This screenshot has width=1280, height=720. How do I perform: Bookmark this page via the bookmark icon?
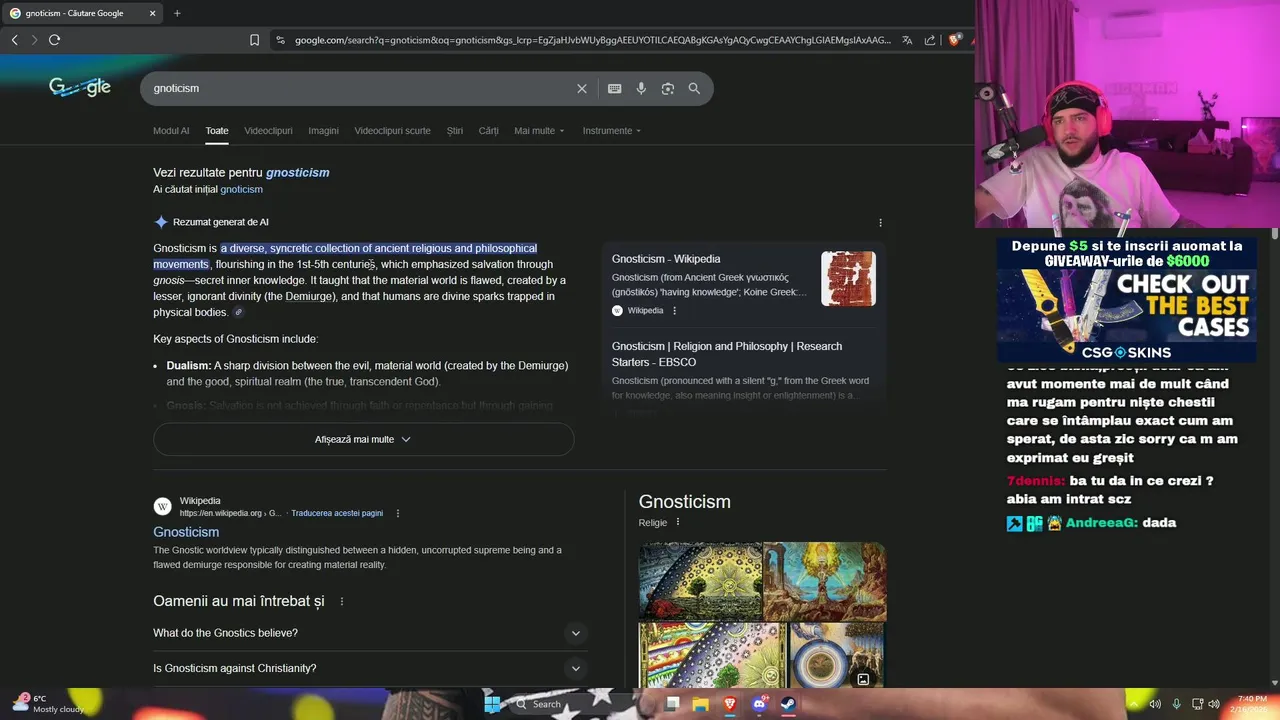coord(254,40)
